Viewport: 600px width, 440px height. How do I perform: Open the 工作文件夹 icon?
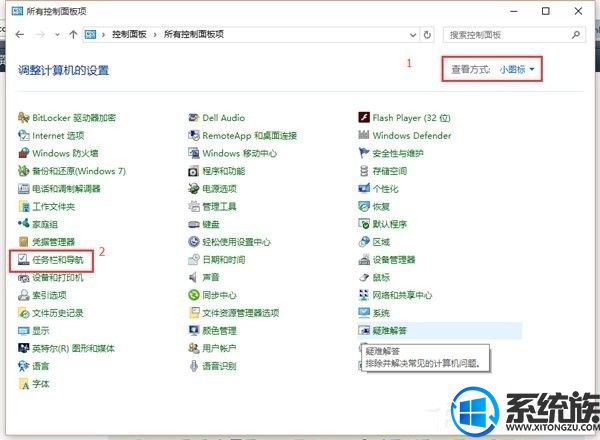tap(23, 207)
